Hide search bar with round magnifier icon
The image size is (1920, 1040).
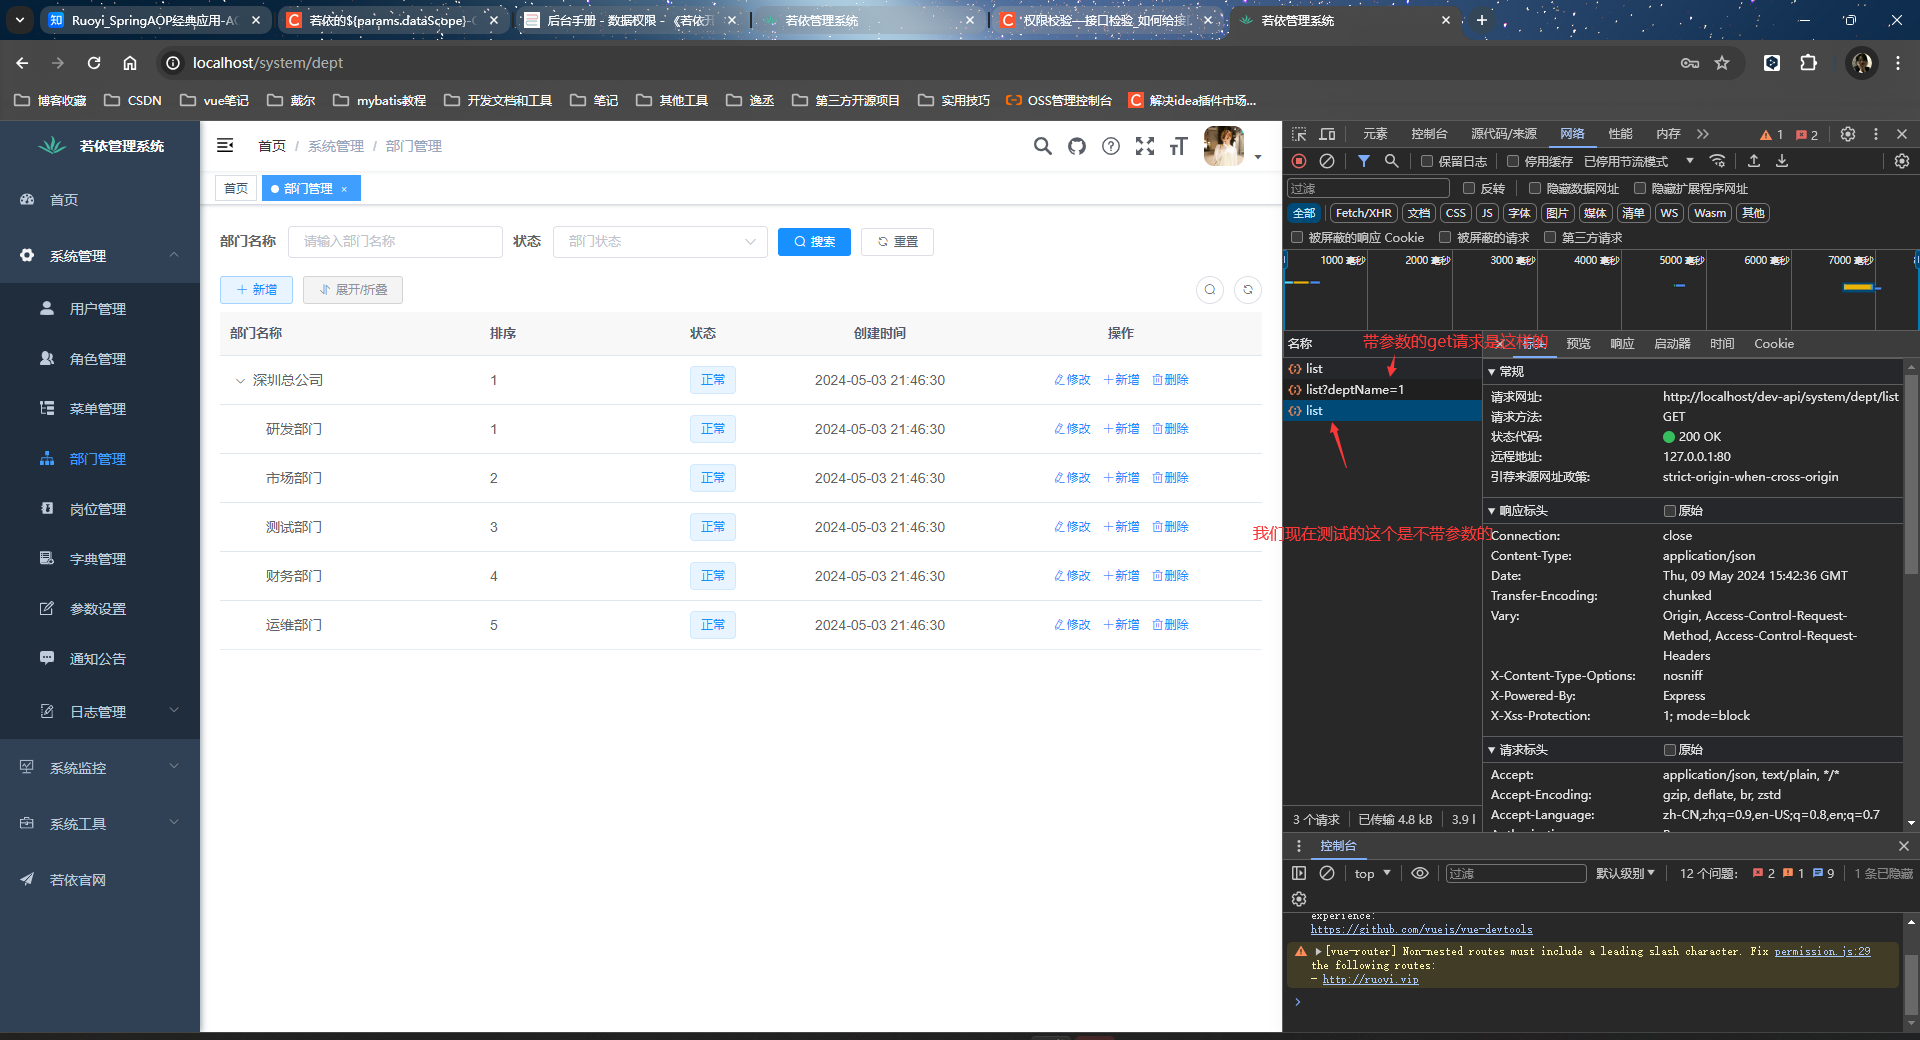[x=1210, y=290]
